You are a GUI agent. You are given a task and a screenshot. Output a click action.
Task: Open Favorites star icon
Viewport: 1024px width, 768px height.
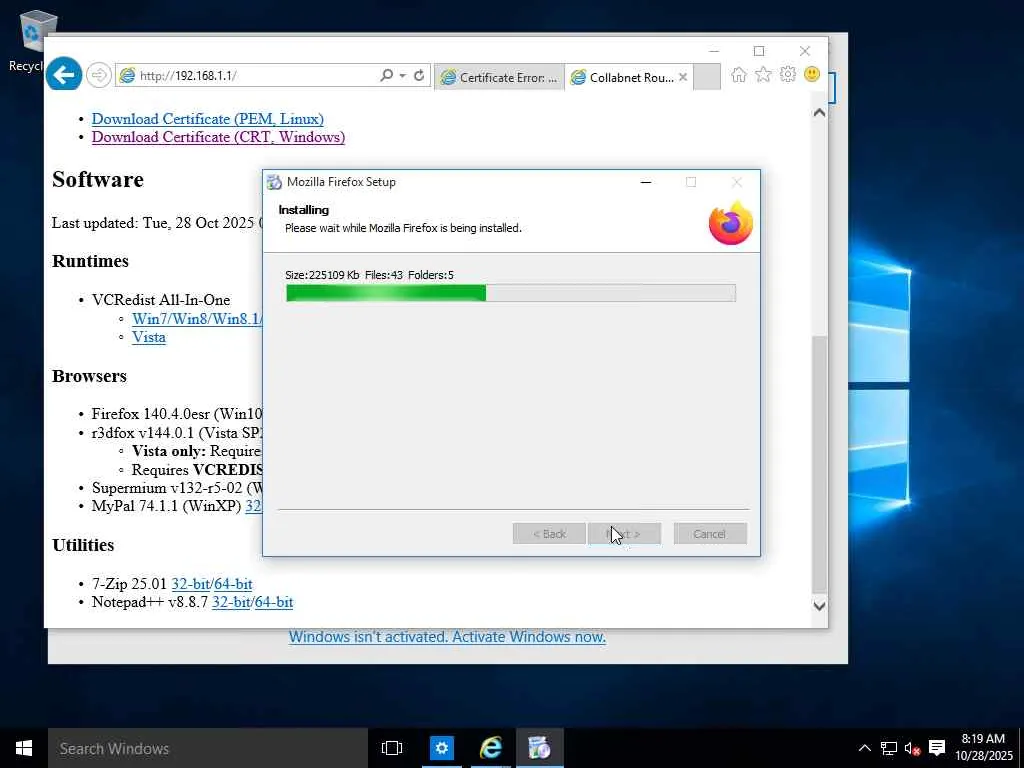(x=763, y=74)
